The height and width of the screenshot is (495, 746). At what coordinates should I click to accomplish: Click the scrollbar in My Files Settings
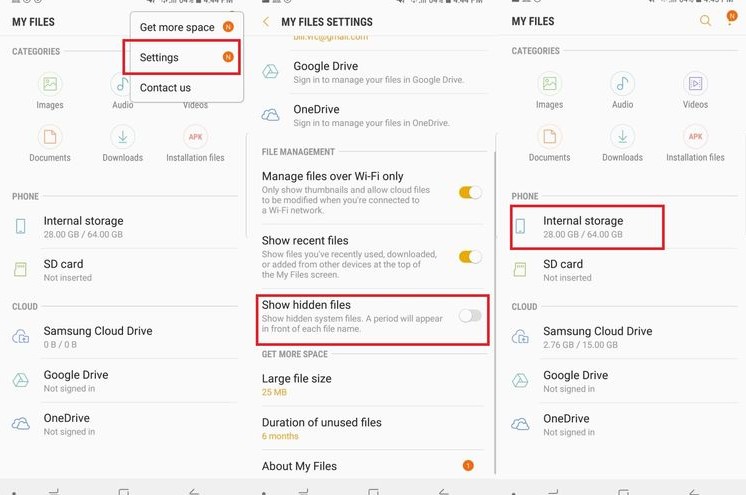pos(495,312)
